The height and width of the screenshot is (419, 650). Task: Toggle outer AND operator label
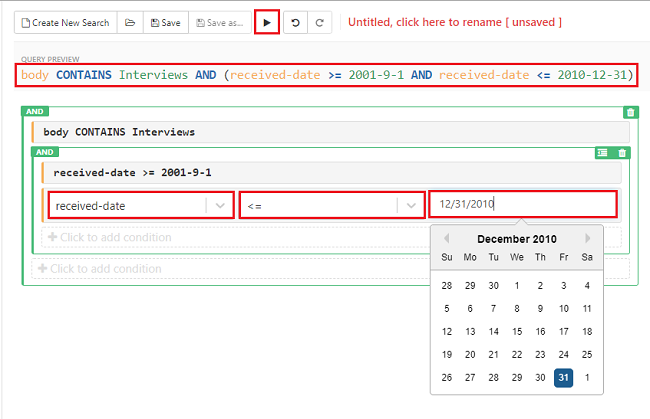pyautogui.click(x=35, y=111)
